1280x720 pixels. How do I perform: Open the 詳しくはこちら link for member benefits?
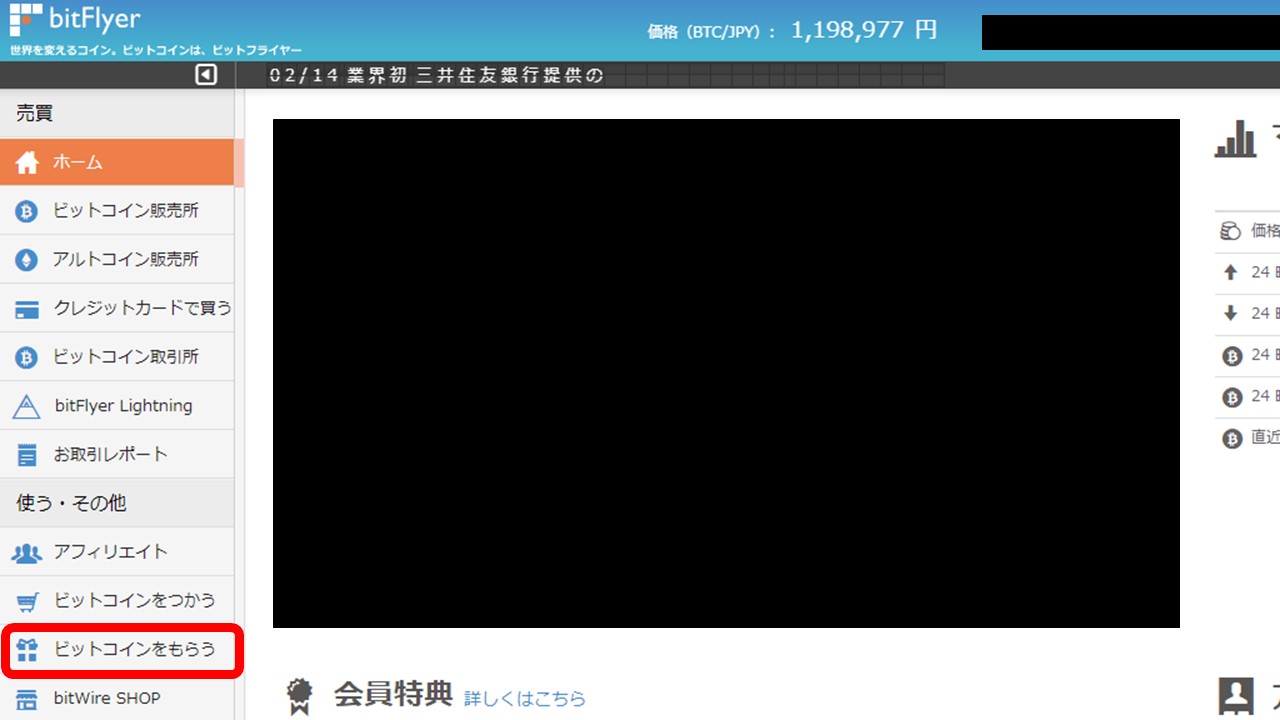point(524,699)
